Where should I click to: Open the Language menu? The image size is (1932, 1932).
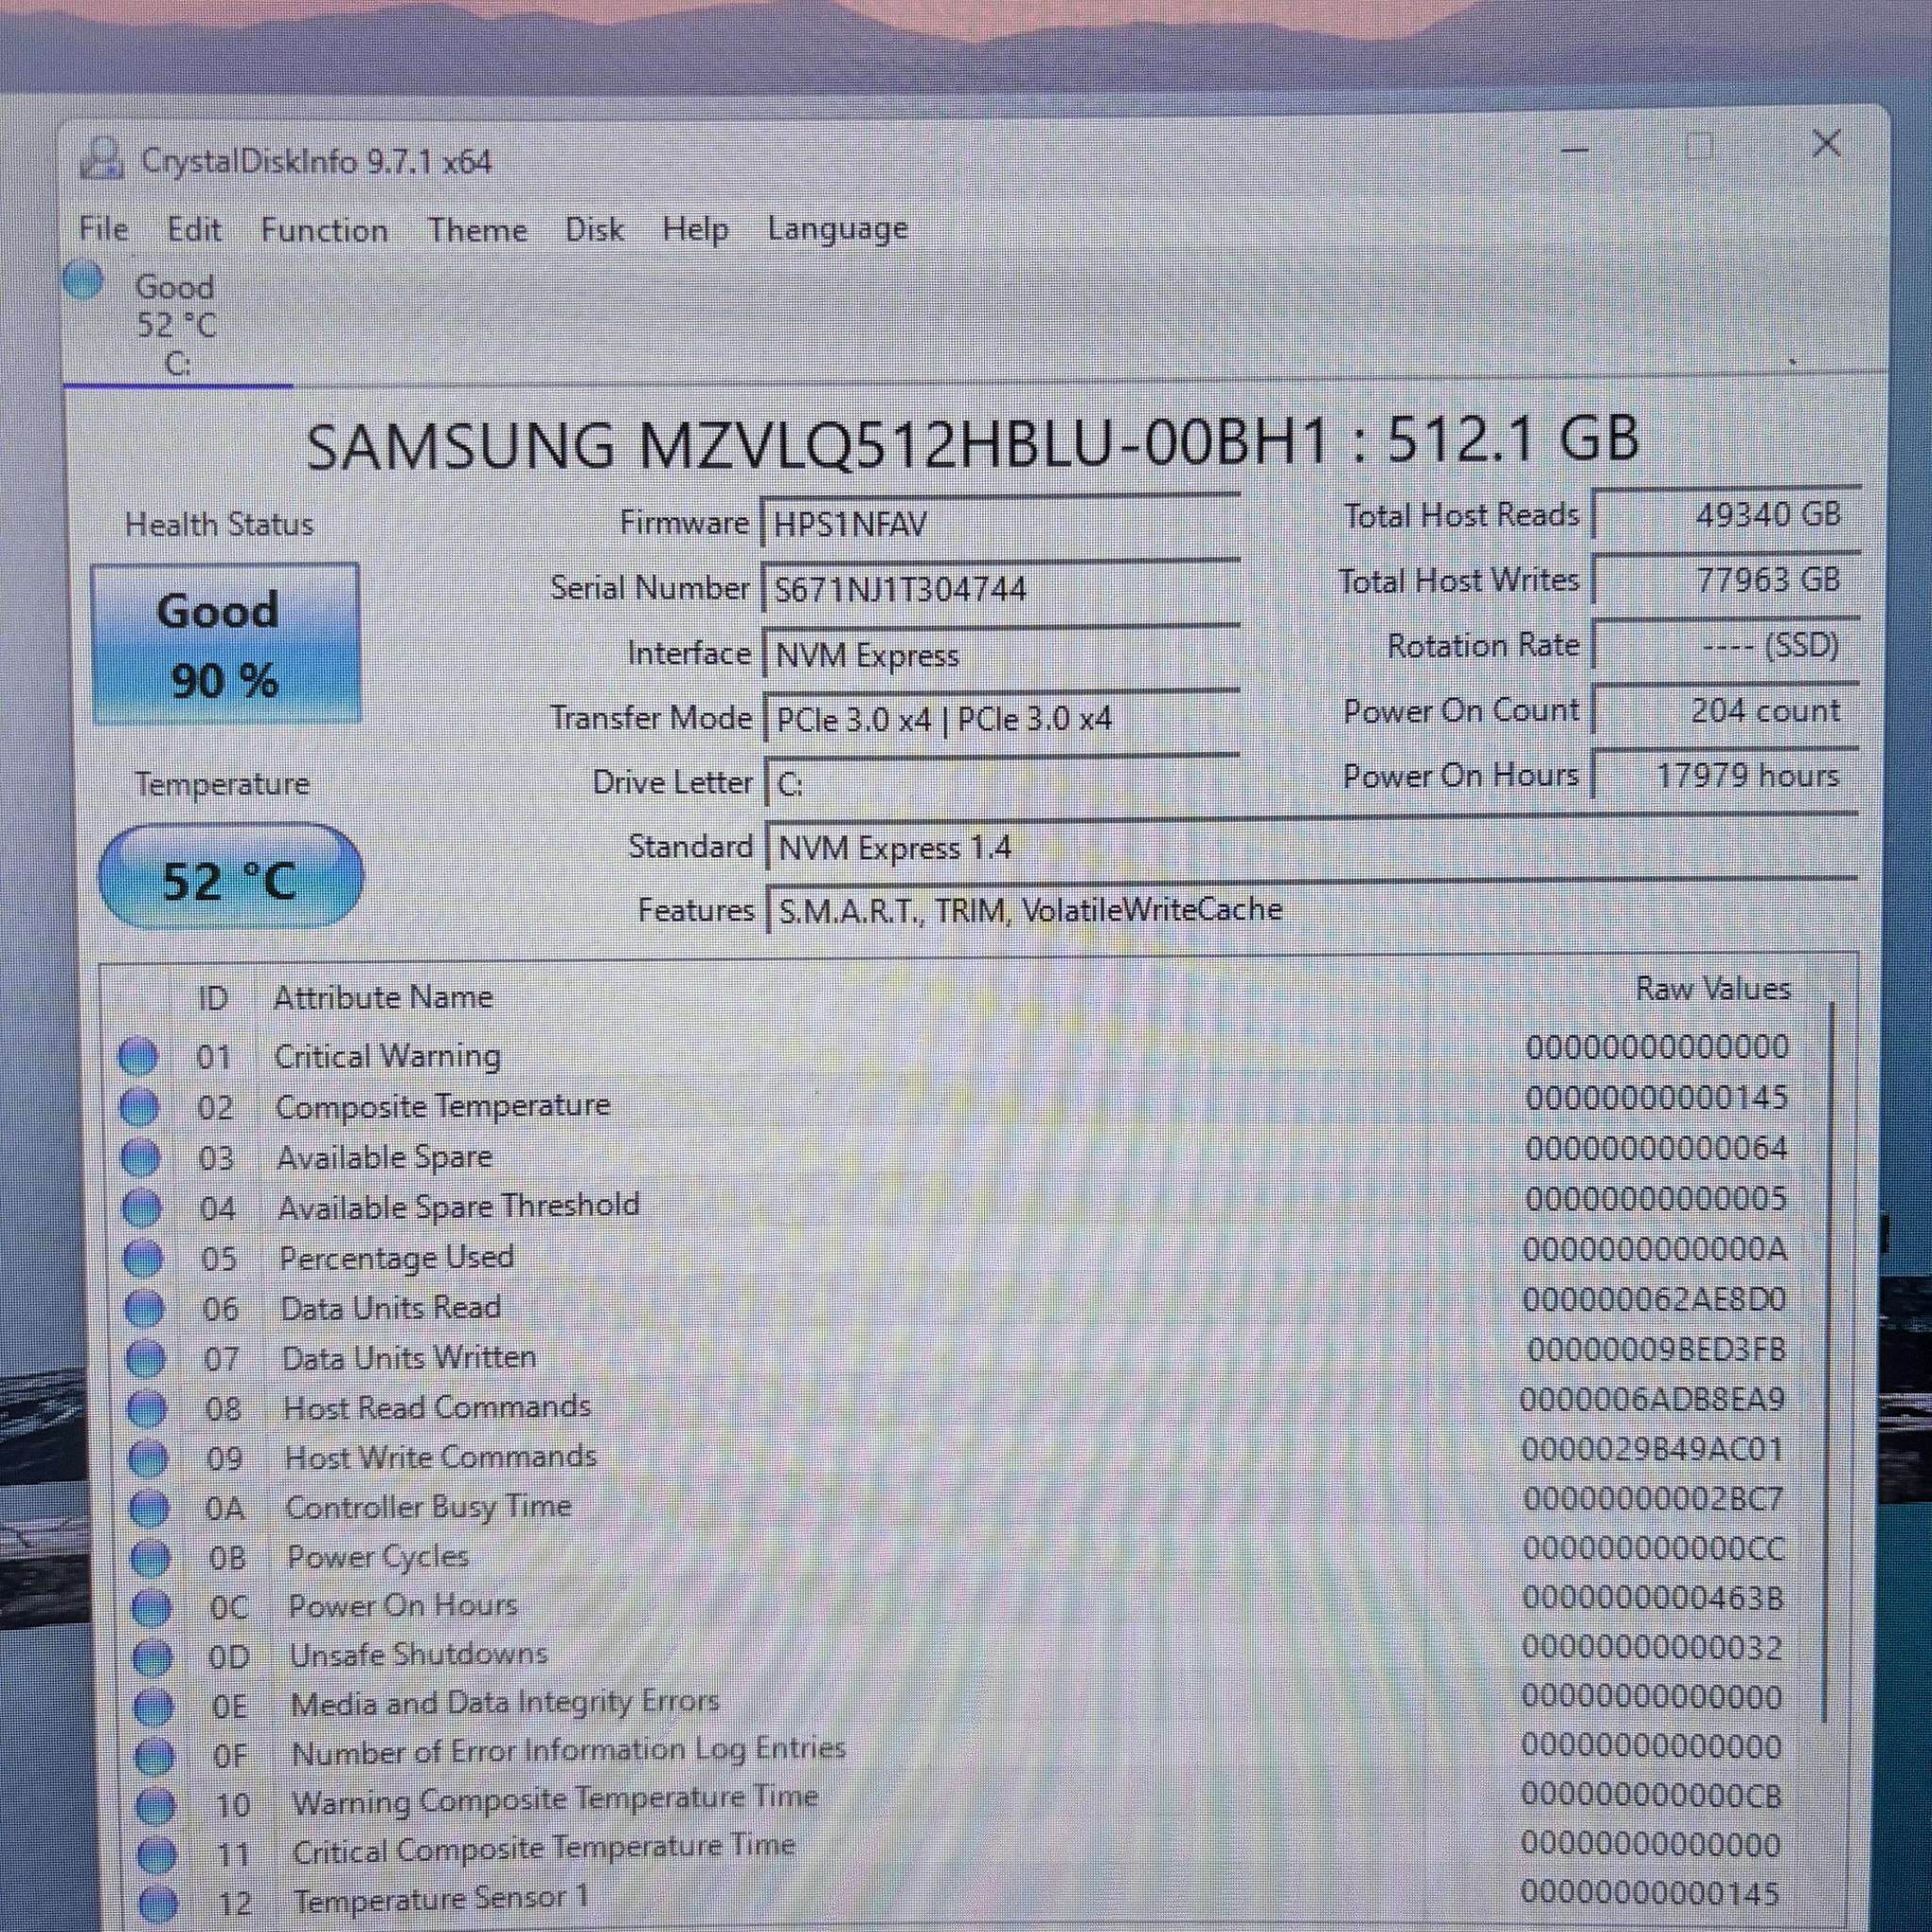click(x=837, y=230)
